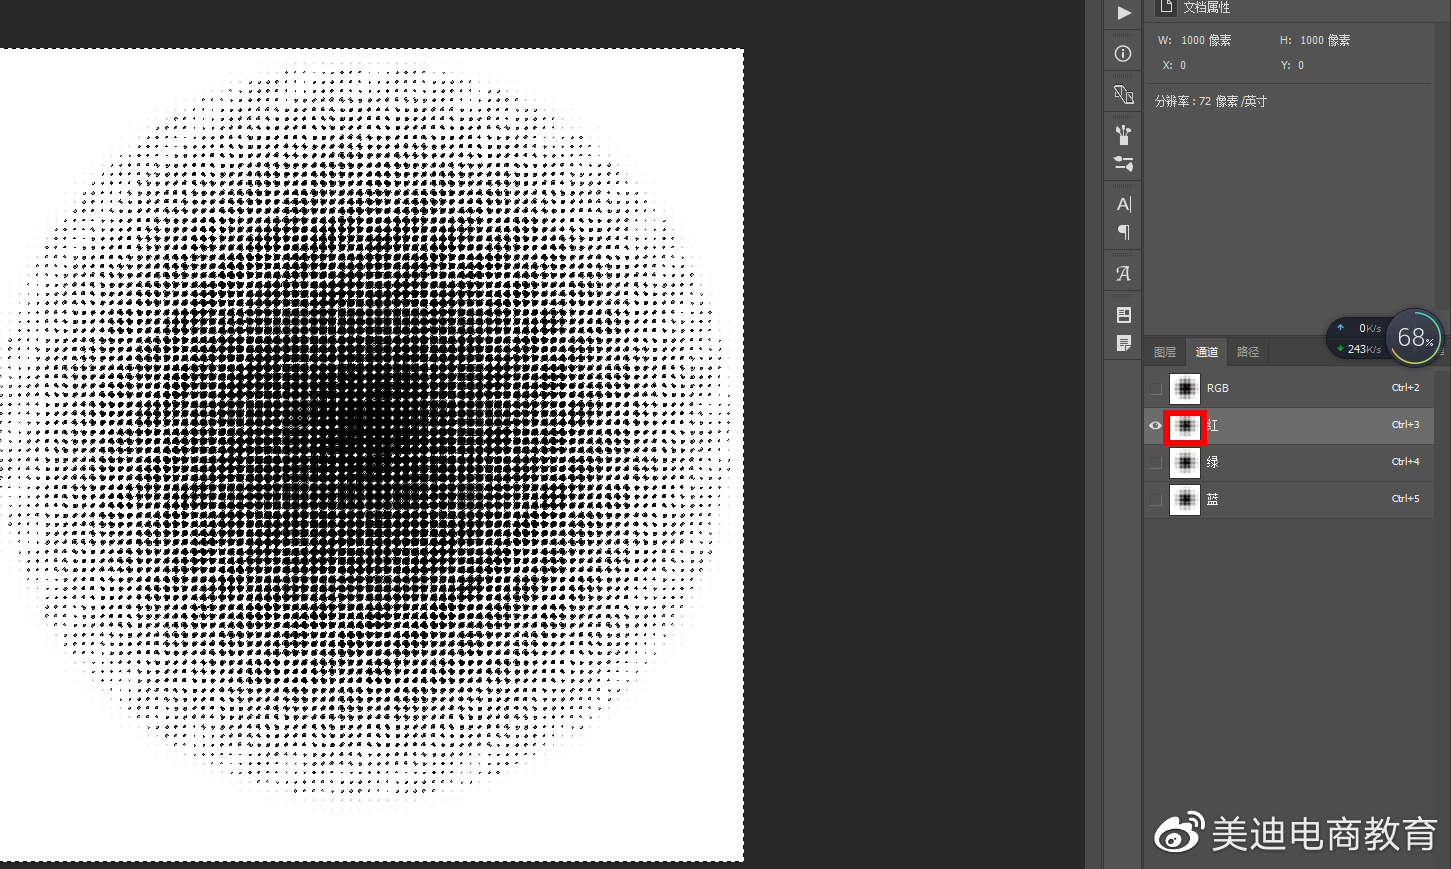This screenshot has width=1451, height=869.
Task: Open the Paragraph panel icon
Action: [1124, 233]
